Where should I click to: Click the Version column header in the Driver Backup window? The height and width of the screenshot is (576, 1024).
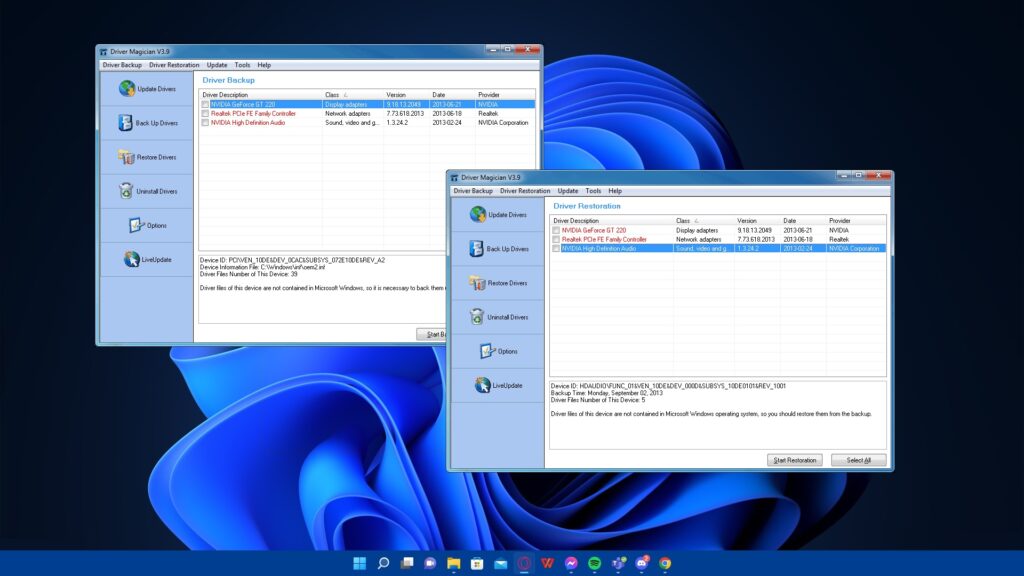point(406,95)
